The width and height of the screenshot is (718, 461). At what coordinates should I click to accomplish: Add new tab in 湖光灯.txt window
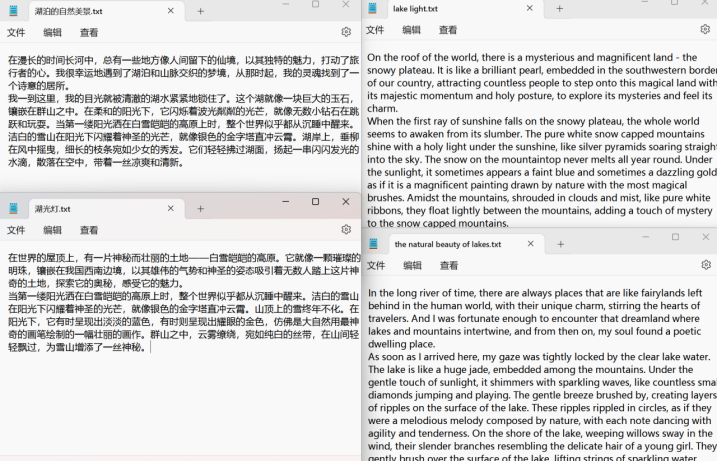click(x=201, y=209)
